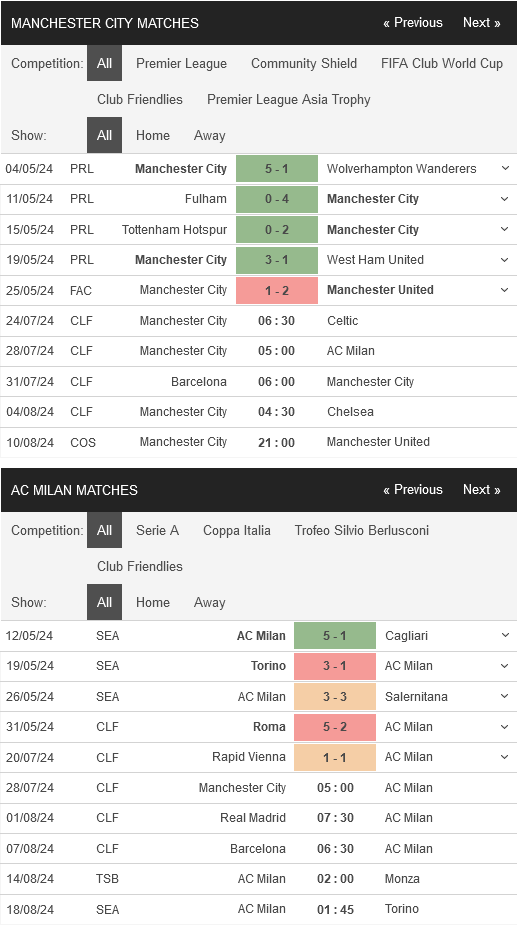The width and height of the screenshot is (517, 931).
Task: Go to Next Manchester City matches
Action: (481, 23)
